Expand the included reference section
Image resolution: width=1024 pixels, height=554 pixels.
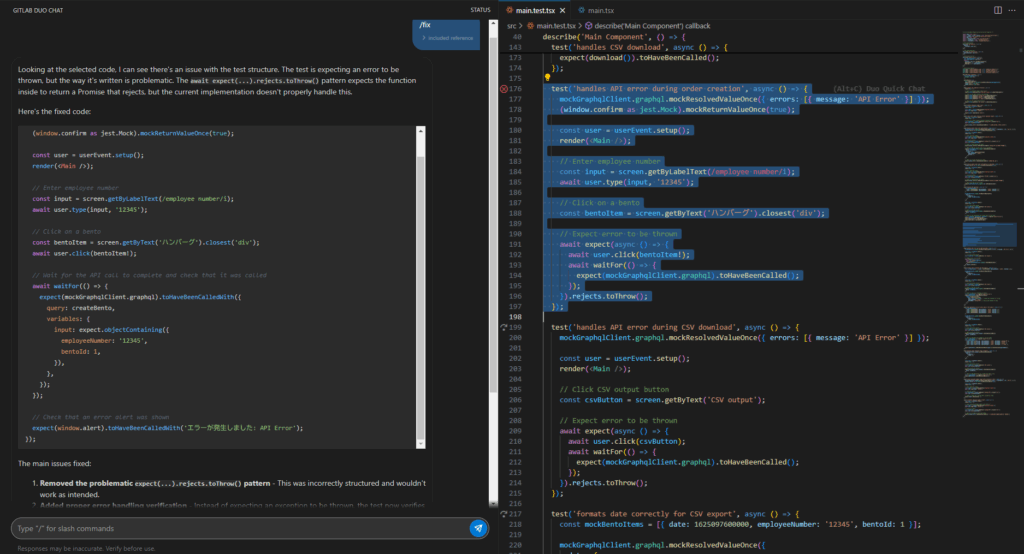click(447, 38)
